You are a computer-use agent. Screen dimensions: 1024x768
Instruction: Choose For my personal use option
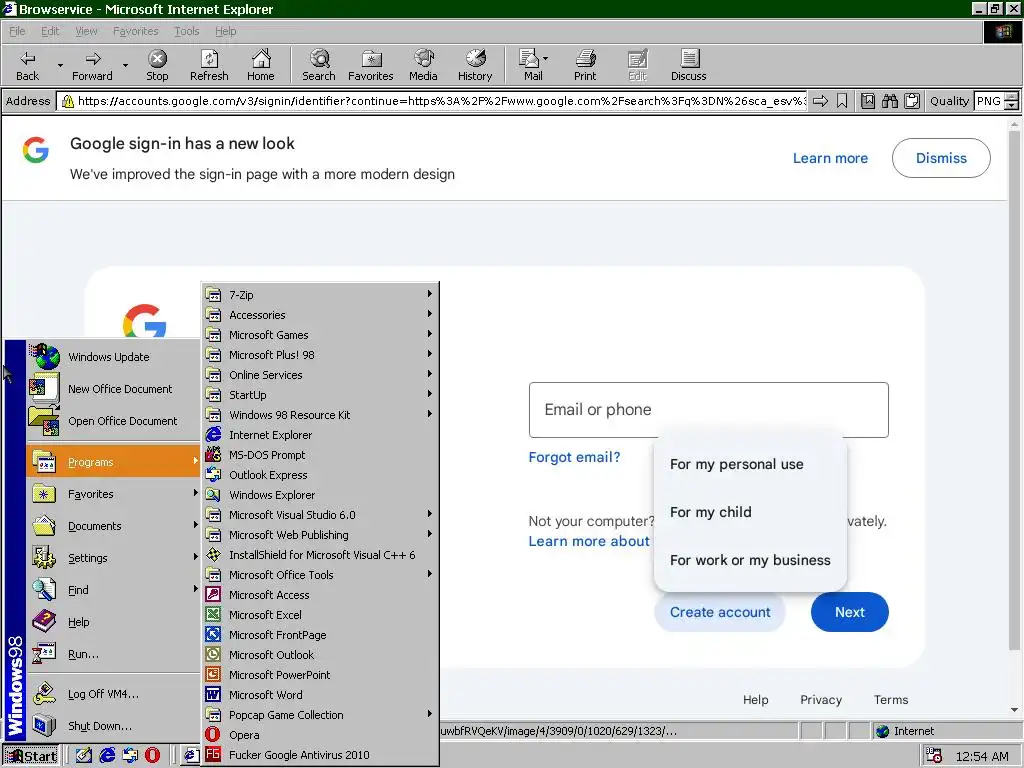click(750, 464)
